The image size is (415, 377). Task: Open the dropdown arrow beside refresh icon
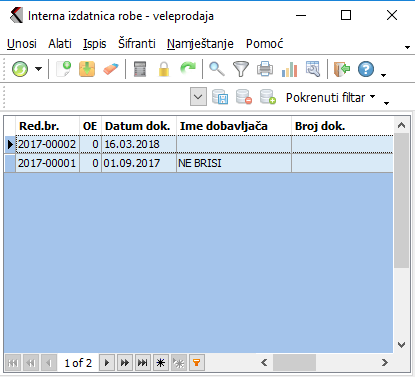pos(39,69)
